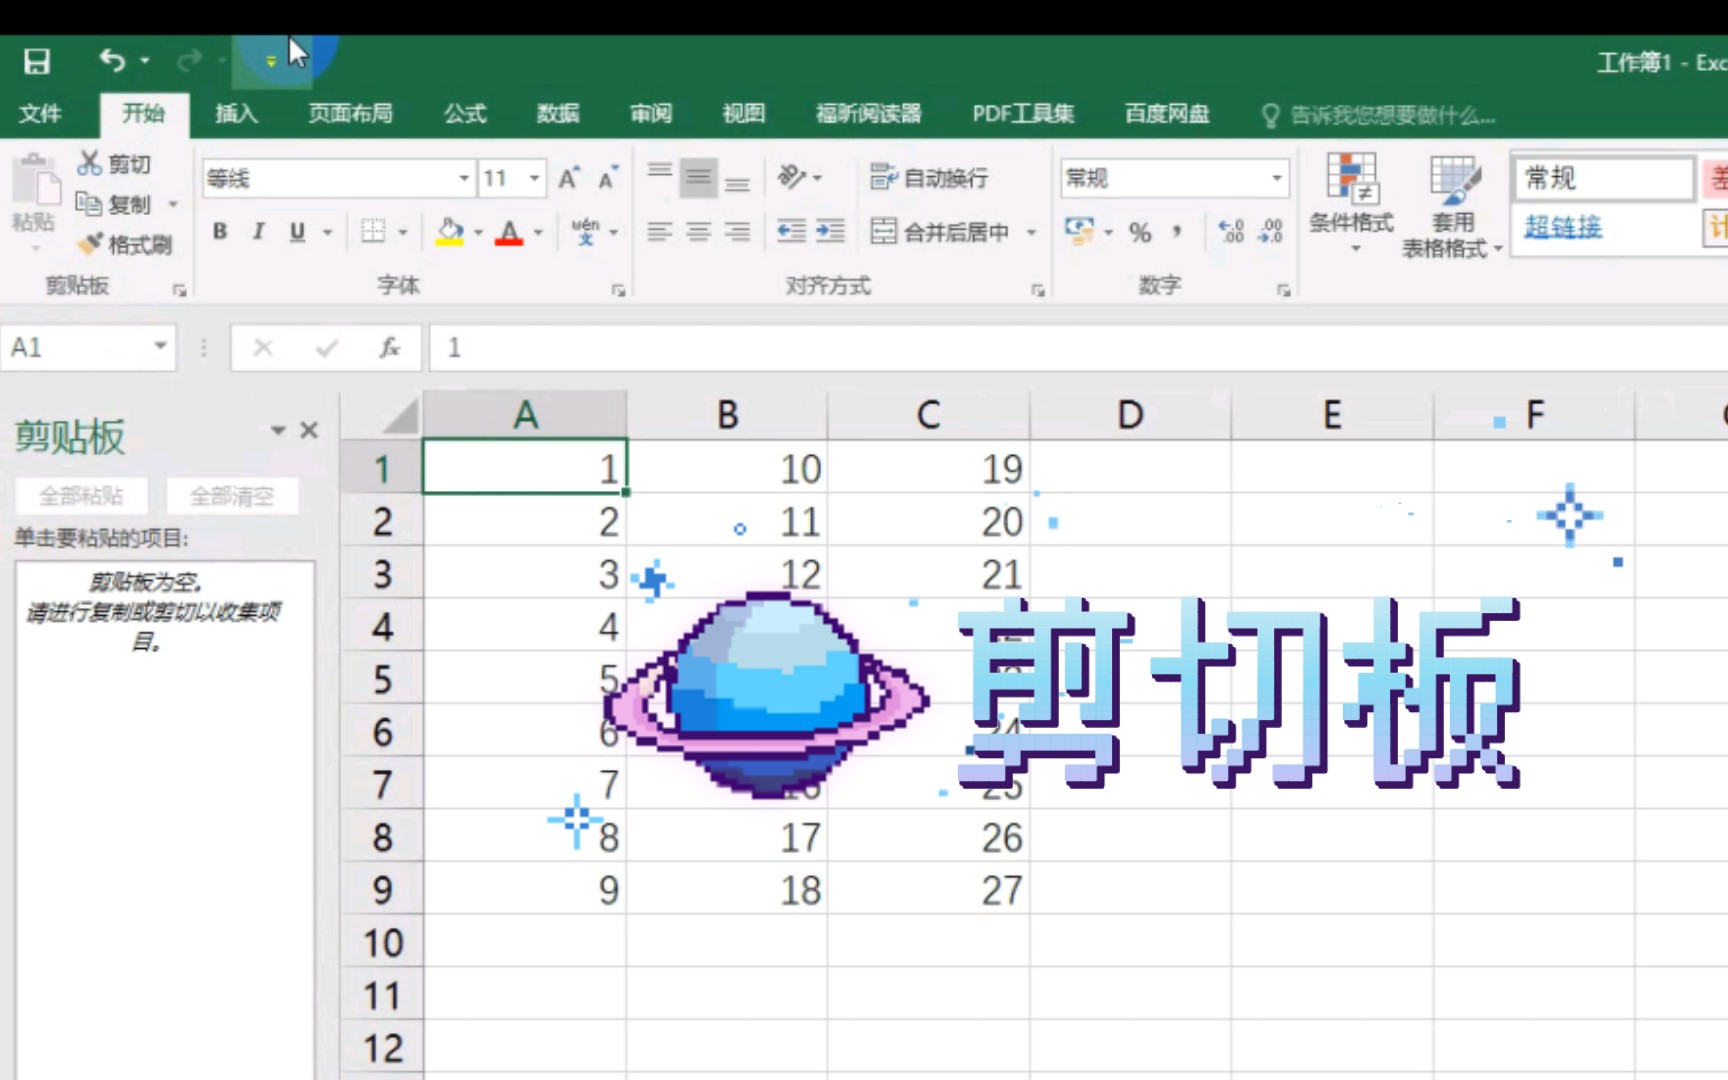Toggle underline formatting
Viewport: 1728px width, 1080px height.
click(x=295, y=232)
